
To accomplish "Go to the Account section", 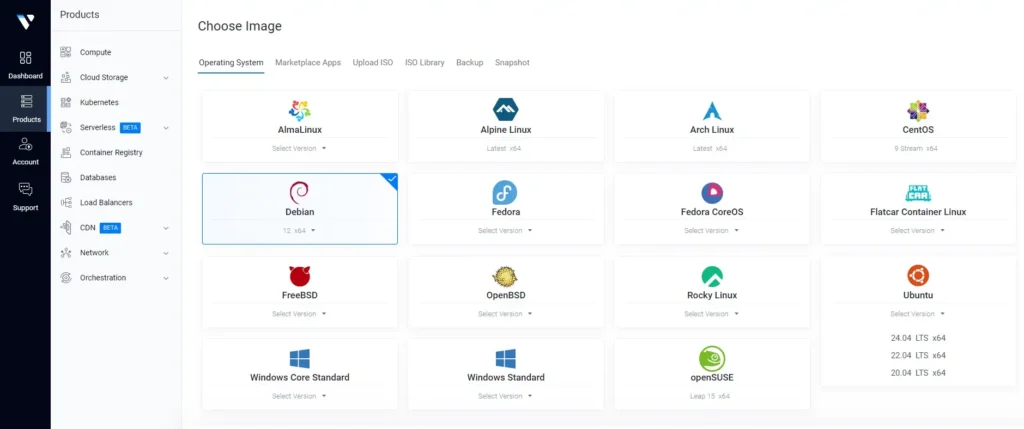I will coord(25,151).
